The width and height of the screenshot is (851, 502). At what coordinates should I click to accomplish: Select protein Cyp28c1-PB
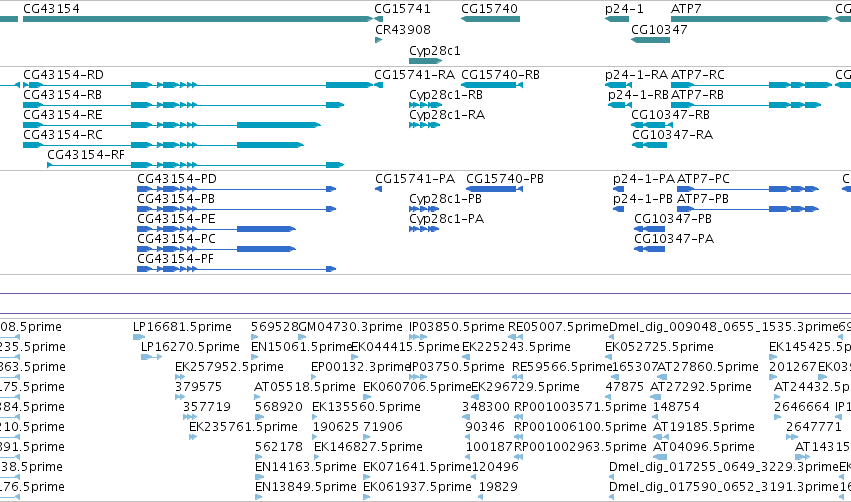click(x=424, y=209)
